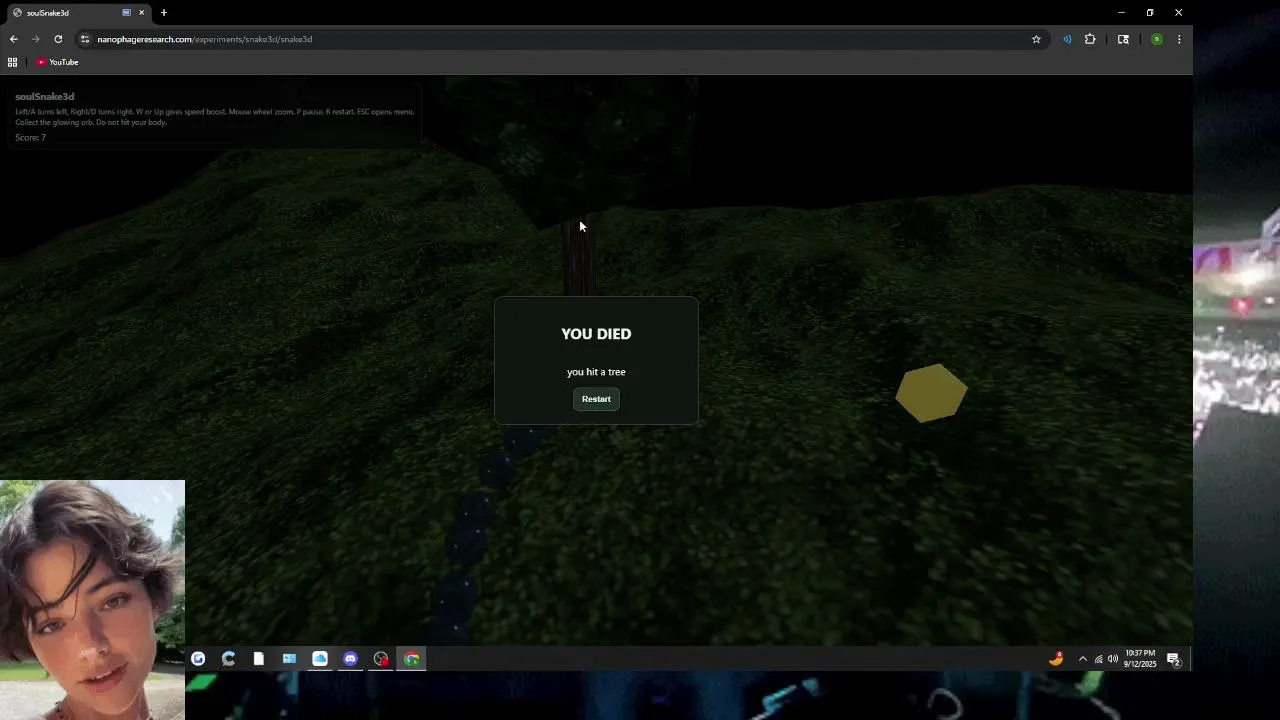Click the blue media/audio icon in toolbar
The height and width of the screenshot is (720, 1280).
(x=1067, y=39)
